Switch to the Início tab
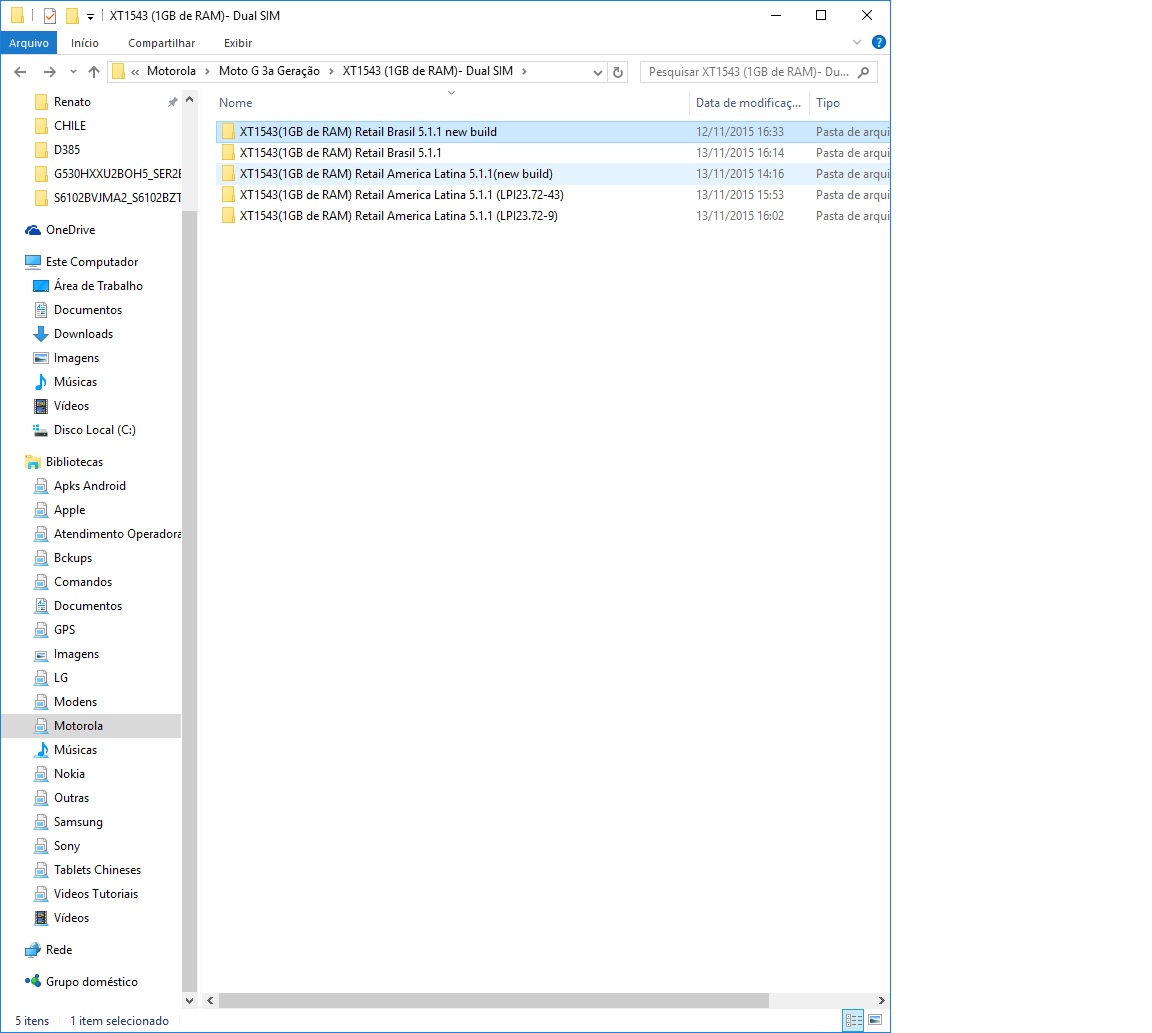Viewport: 1152px width, 1033px height. tap(84, 43)
